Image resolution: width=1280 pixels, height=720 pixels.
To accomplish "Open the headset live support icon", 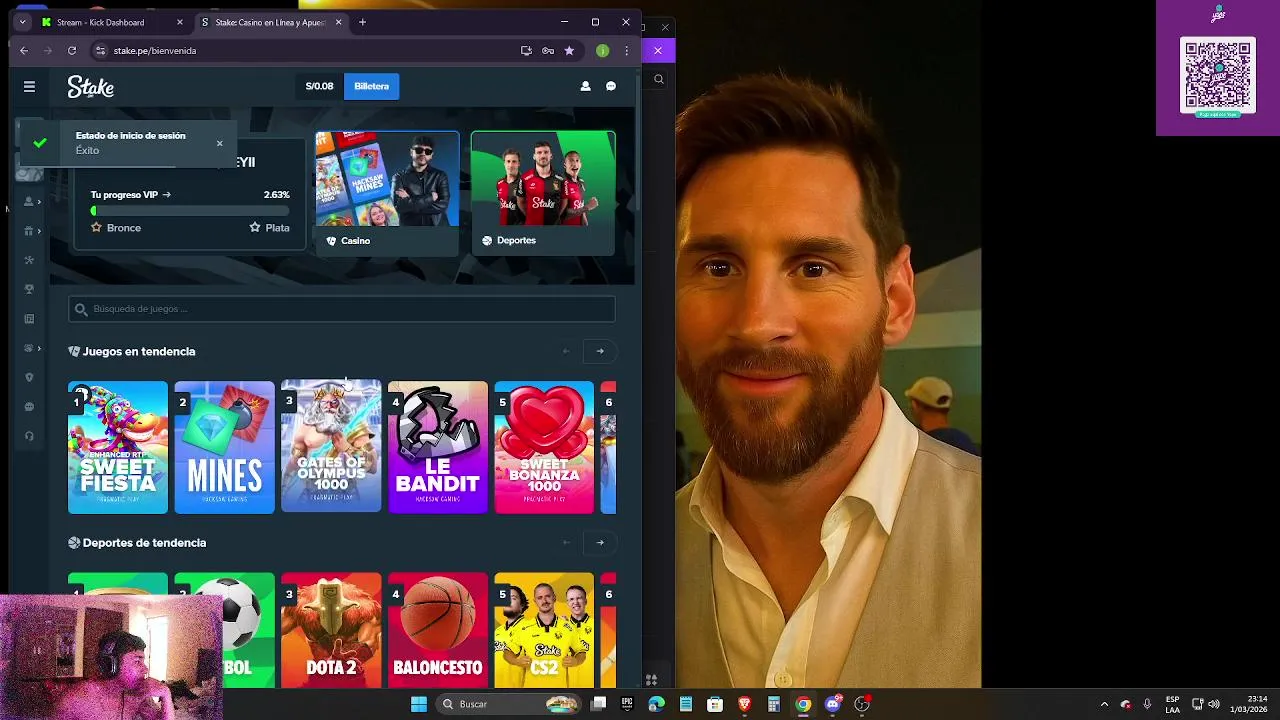I will pyautogui.click(x=29, y=436).
